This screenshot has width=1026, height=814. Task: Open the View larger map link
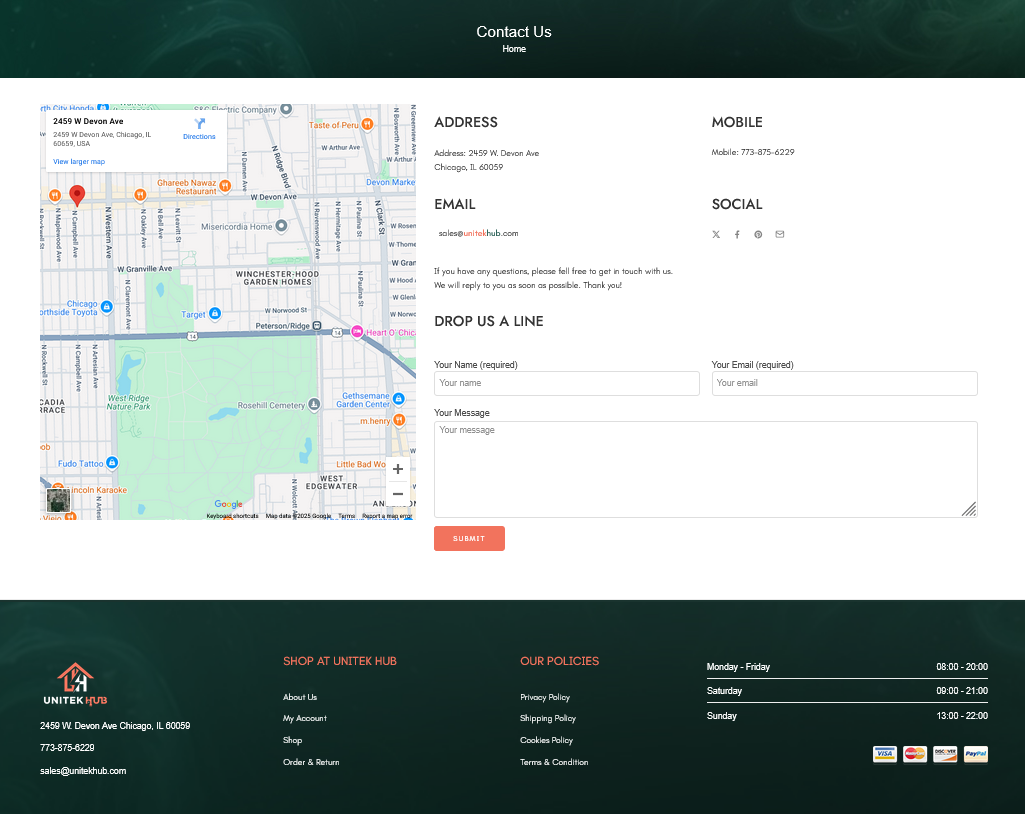click(79, 161)
